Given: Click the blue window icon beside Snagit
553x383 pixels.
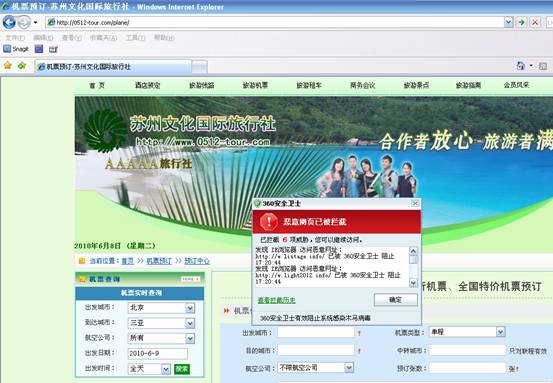Looking at the screenshot, I should click(x=39, y=49).
